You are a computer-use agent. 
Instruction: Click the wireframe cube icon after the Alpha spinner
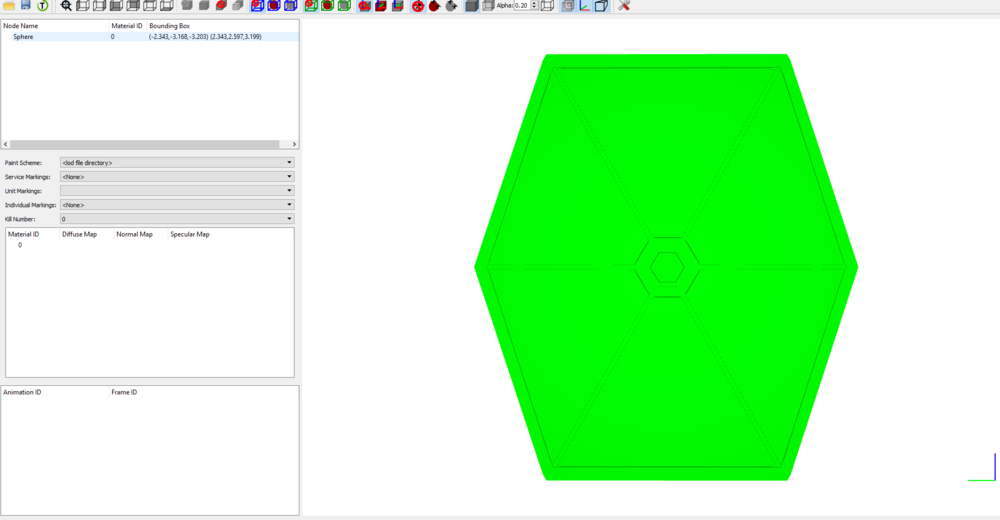pos(547,6)
